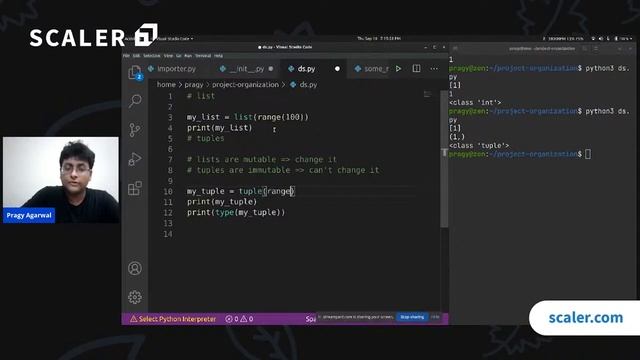Open the Accounts menu icon
The height and width of the screenshot is (360, 640).
tap(135, 268)
